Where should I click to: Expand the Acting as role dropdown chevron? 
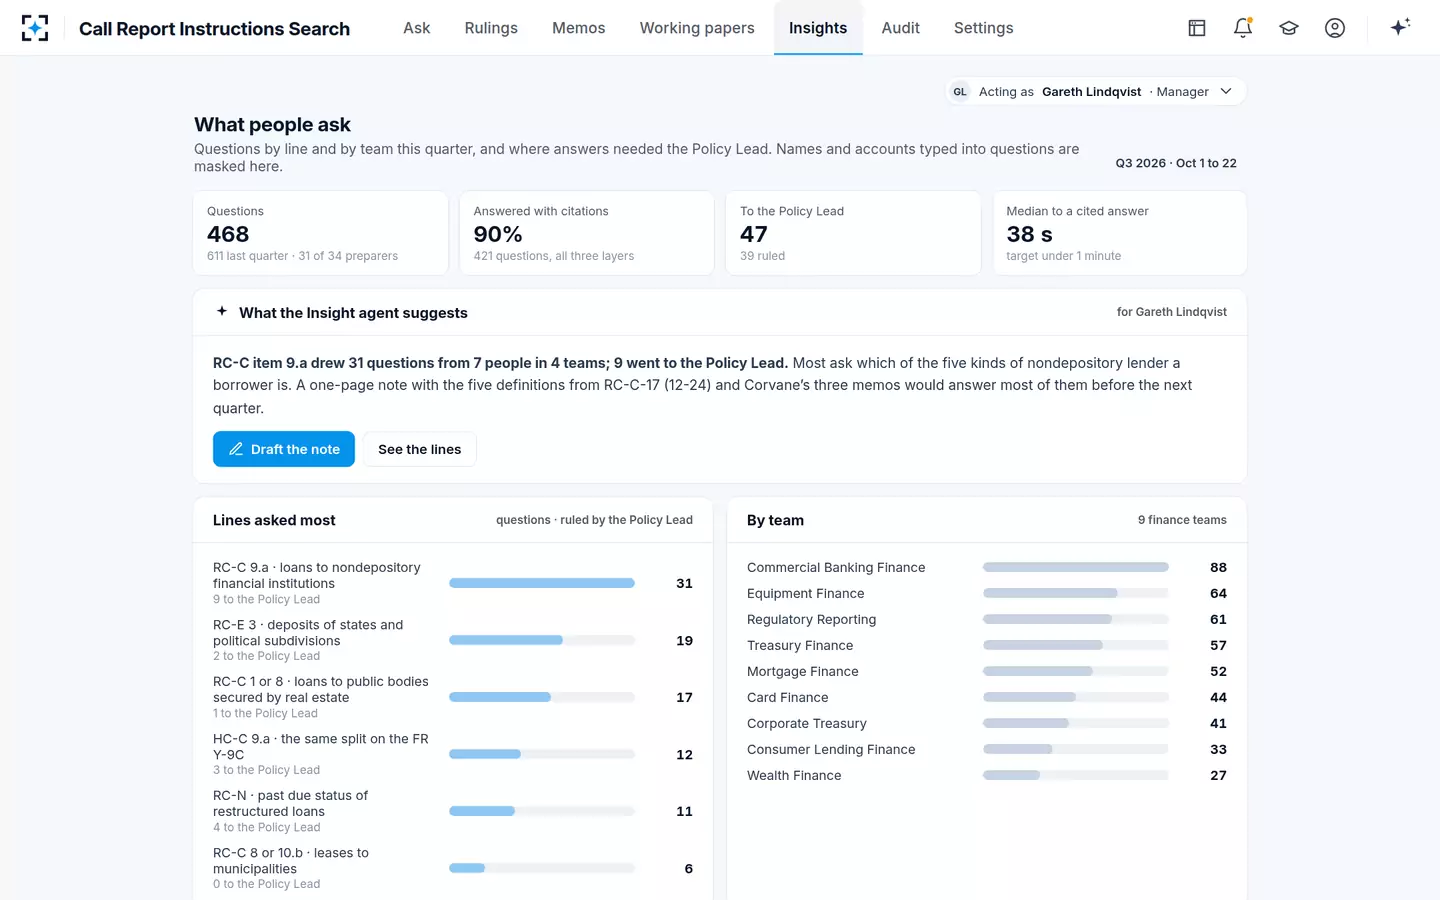[x=1226, y=91]
